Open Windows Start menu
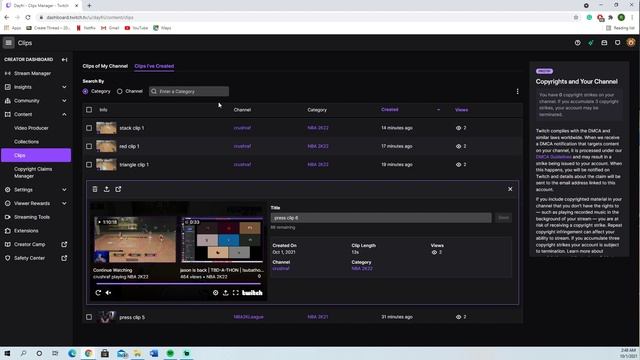The width and height of the screenshot is (640, 360). pos(7,353)
